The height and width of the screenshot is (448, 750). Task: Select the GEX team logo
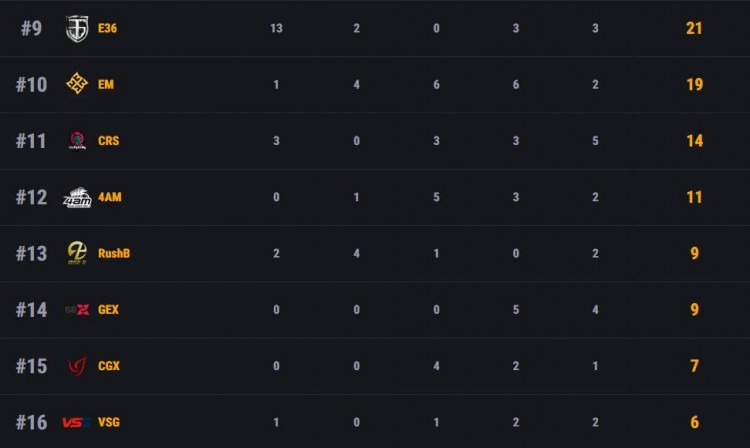point(77,310)
